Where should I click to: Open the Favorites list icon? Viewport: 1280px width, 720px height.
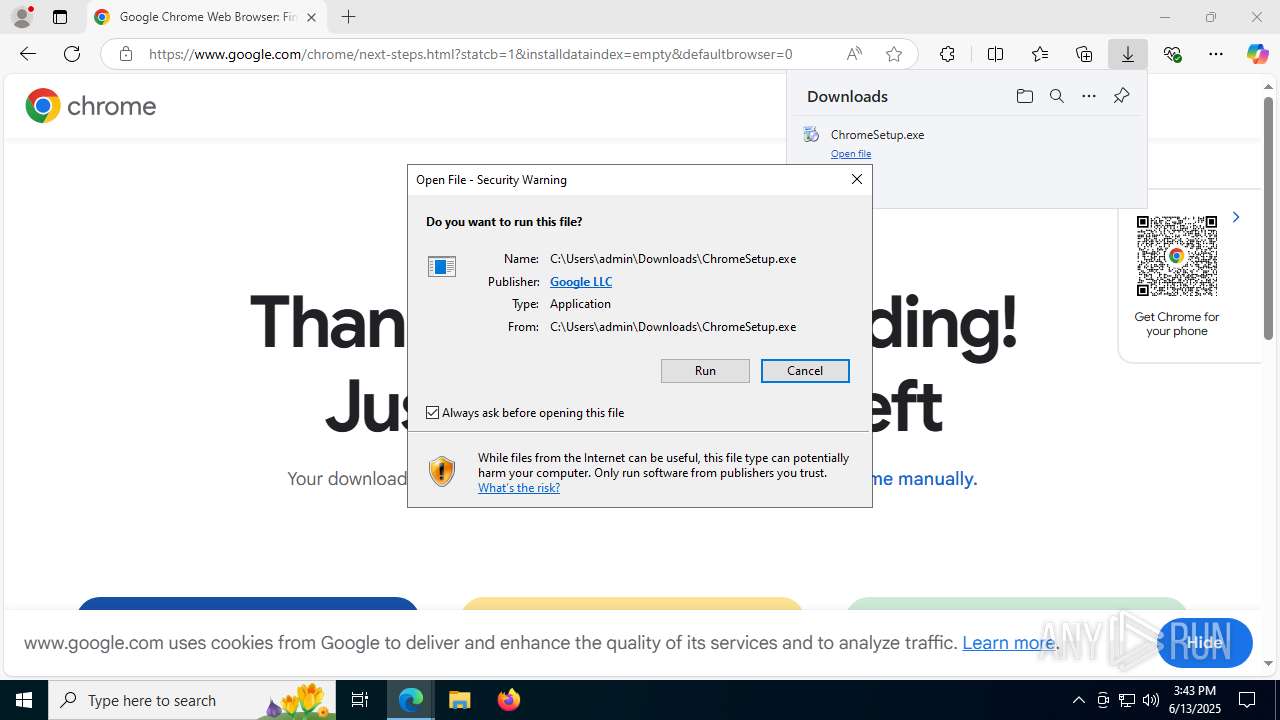click(1040, 54)
